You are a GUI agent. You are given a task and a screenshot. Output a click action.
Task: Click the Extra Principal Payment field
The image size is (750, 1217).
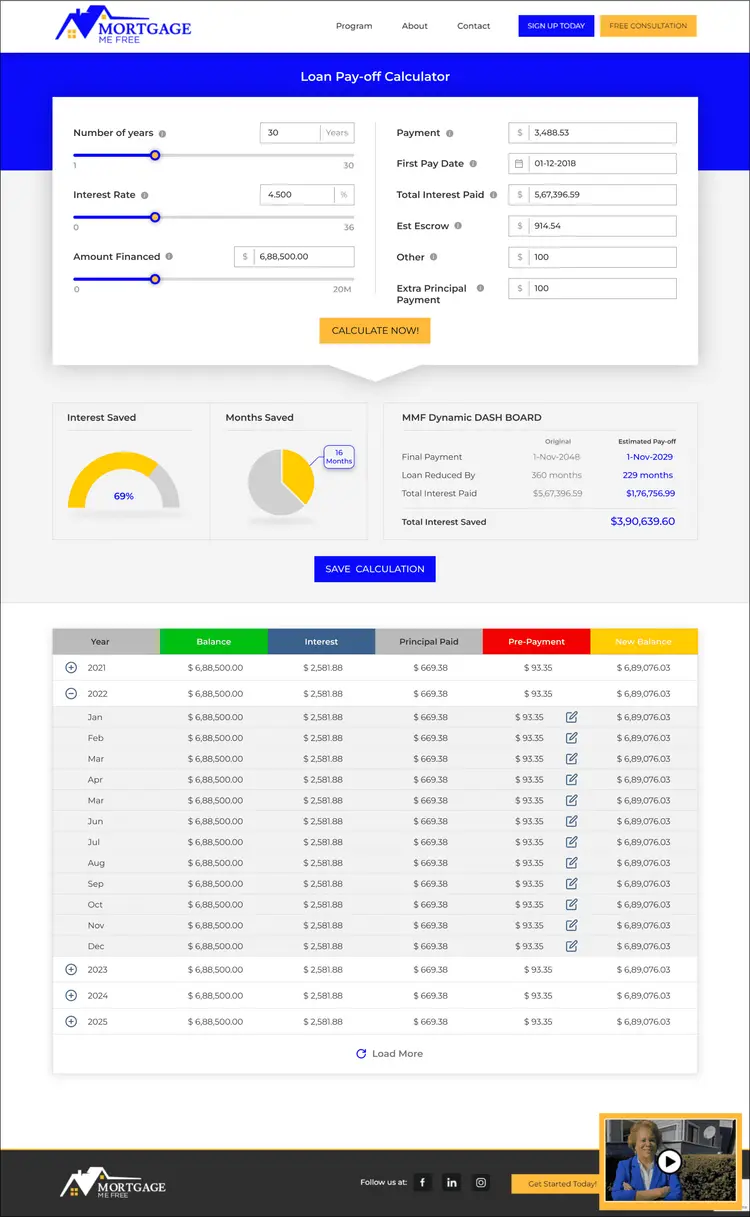pyautogui.click(x=602, y=288)
